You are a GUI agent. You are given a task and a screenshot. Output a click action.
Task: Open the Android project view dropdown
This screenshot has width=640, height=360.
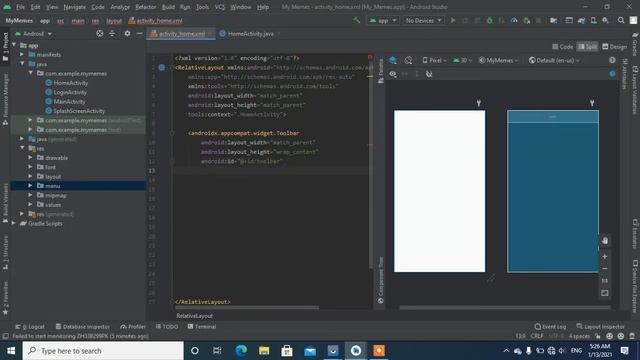coord(33,33)
